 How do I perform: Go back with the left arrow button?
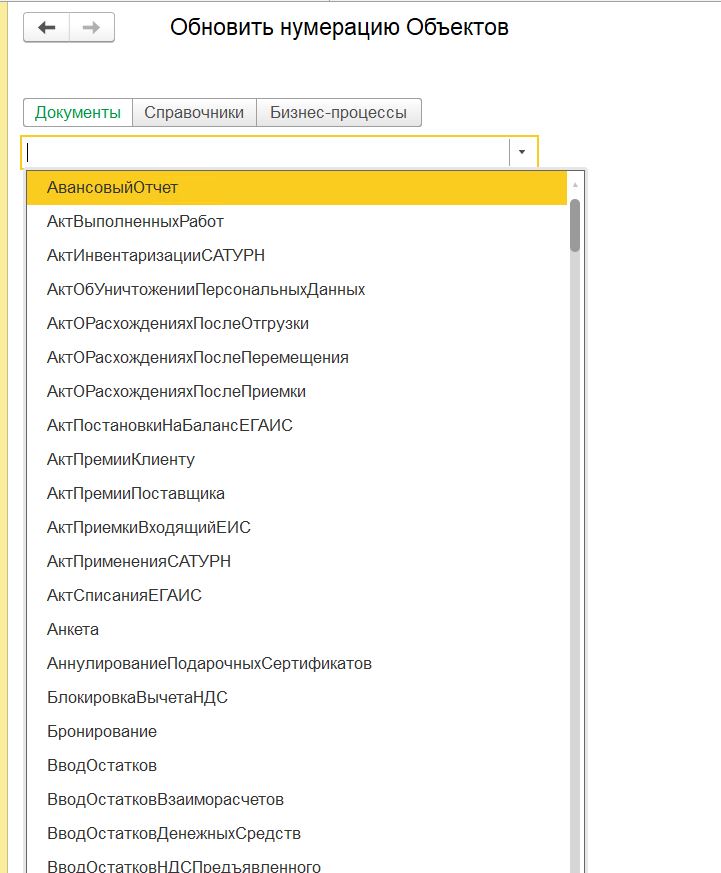[x=47, y=27]
